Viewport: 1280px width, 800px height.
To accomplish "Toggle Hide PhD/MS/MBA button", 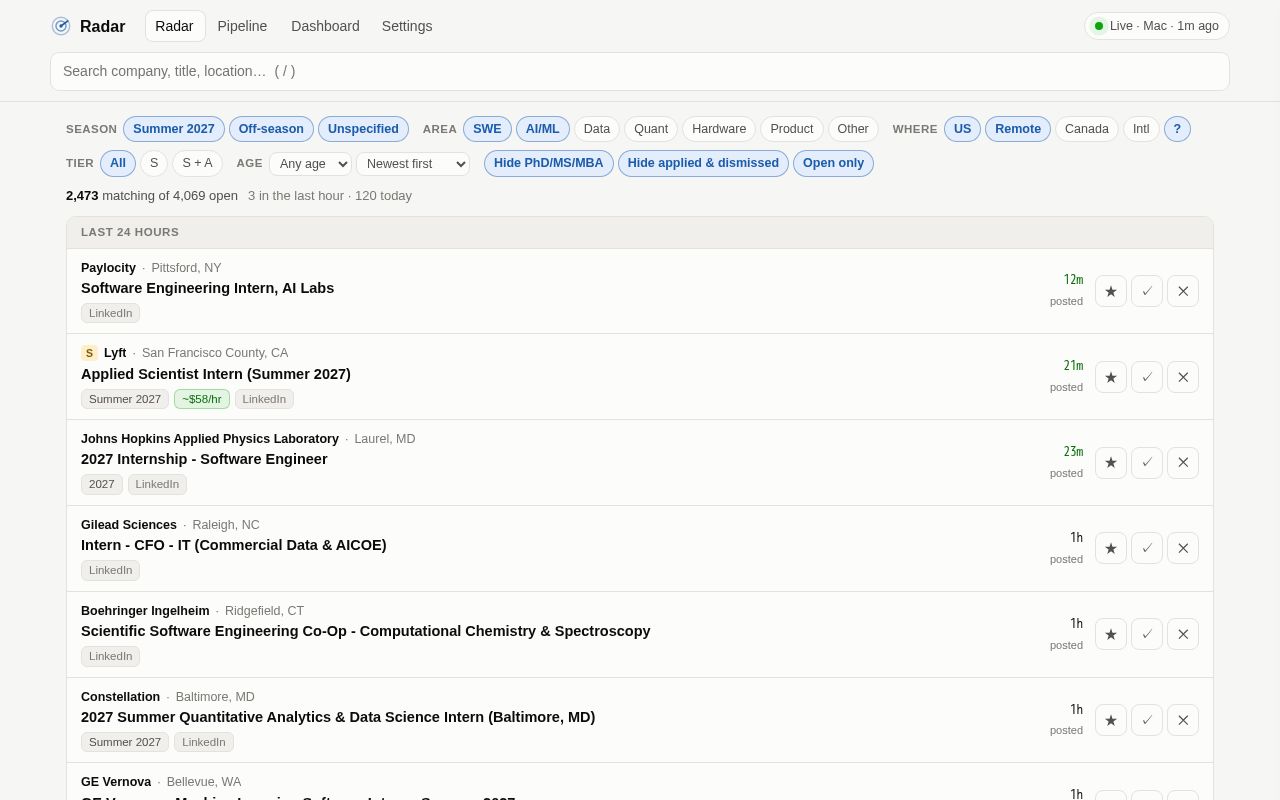I will click(x=549, y=163).
